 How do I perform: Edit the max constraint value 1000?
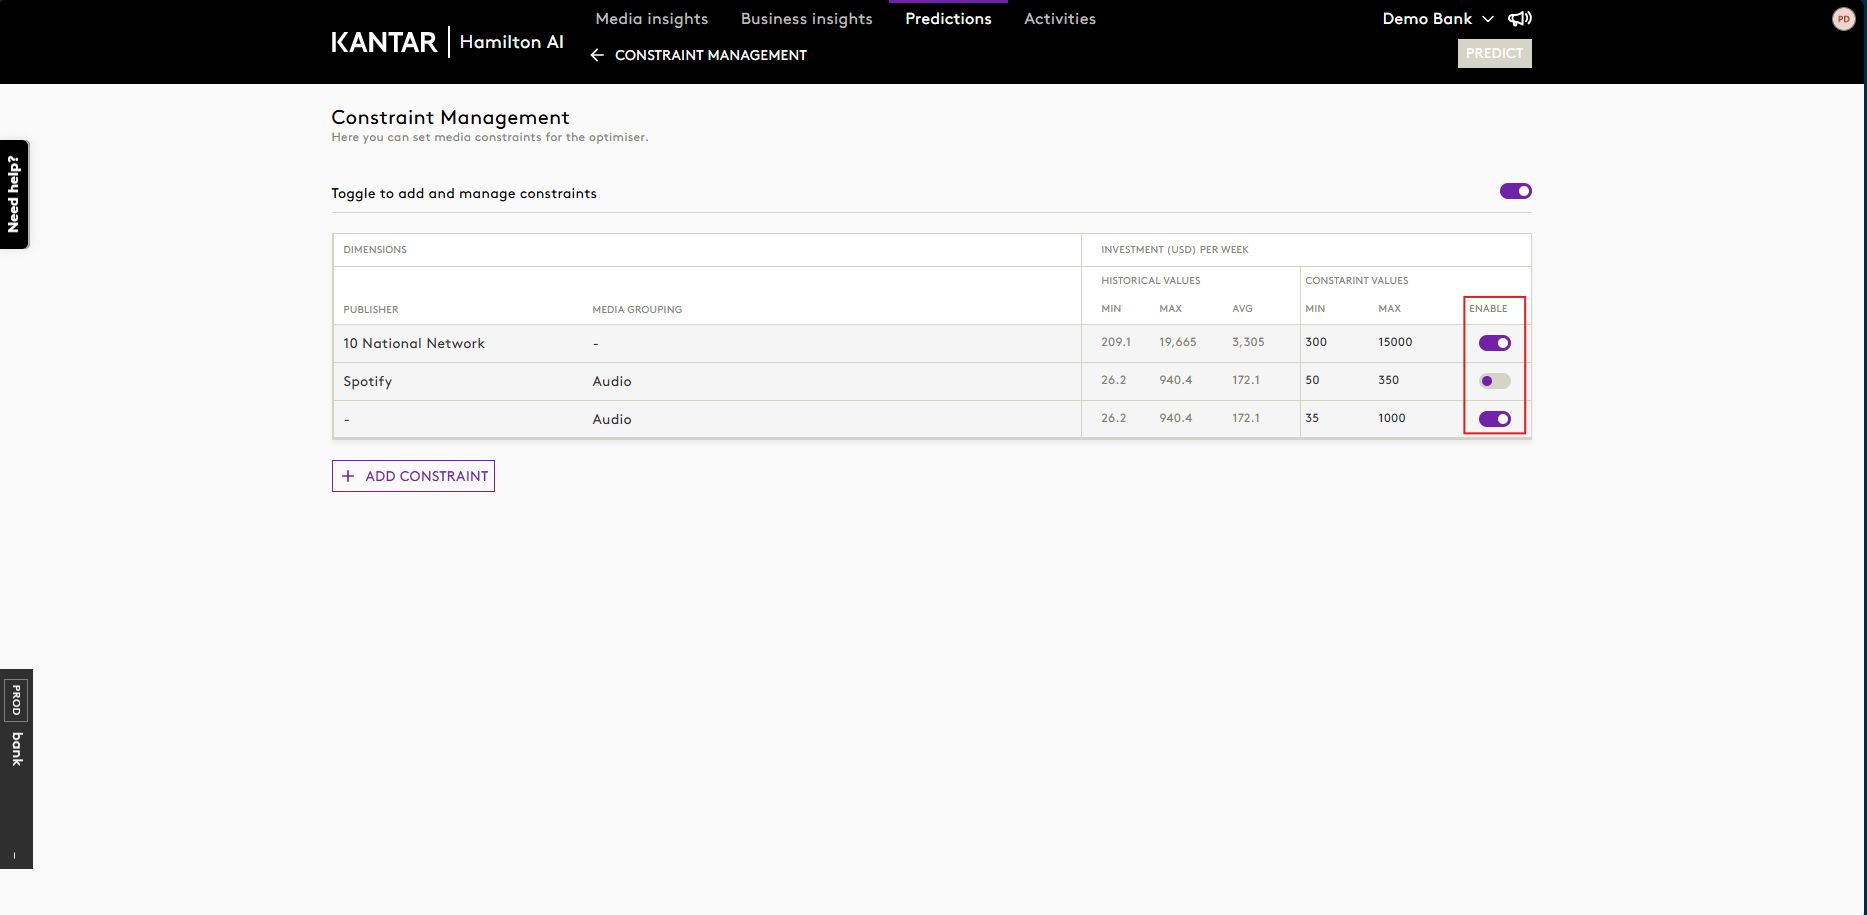1392,418
